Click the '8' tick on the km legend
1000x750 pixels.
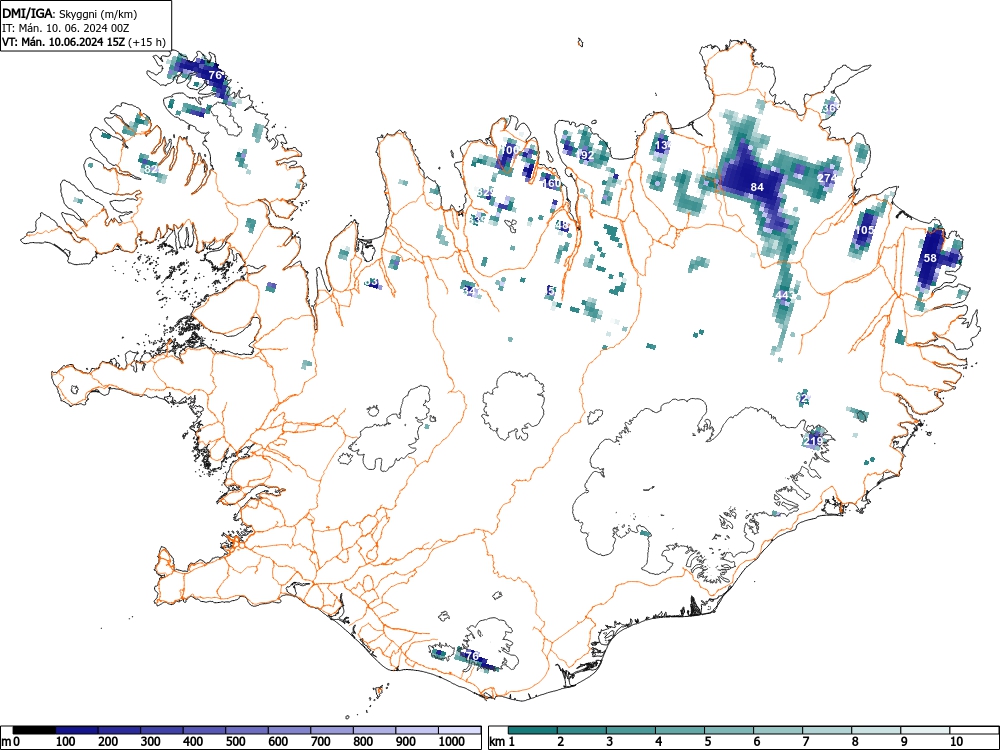[855, 741]
